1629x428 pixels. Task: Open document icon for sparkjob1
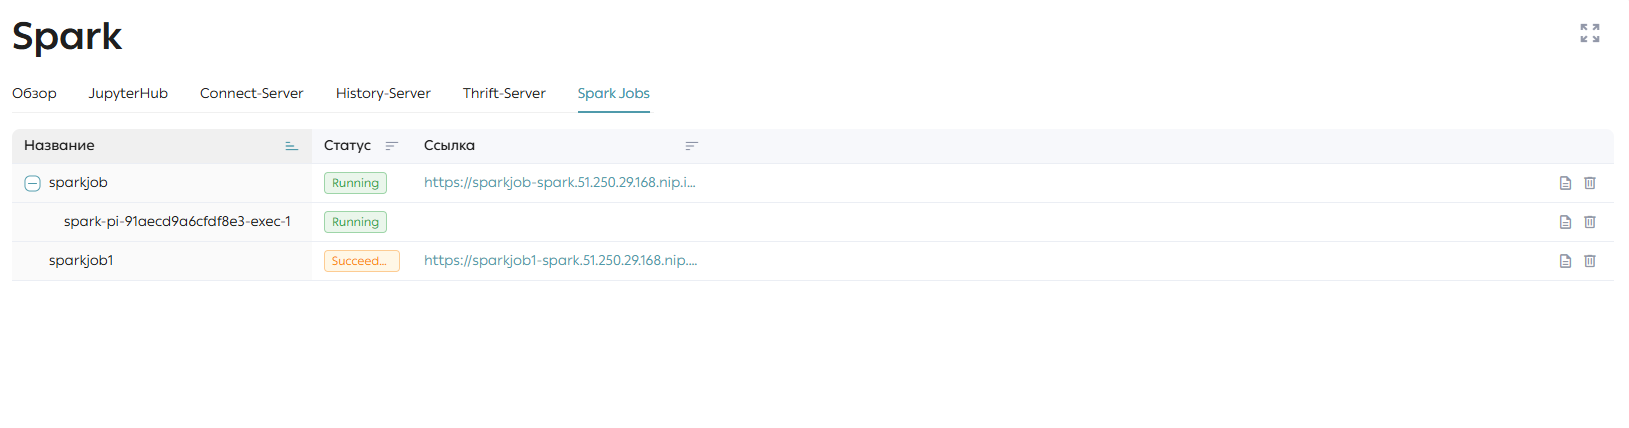[1566, 261]
